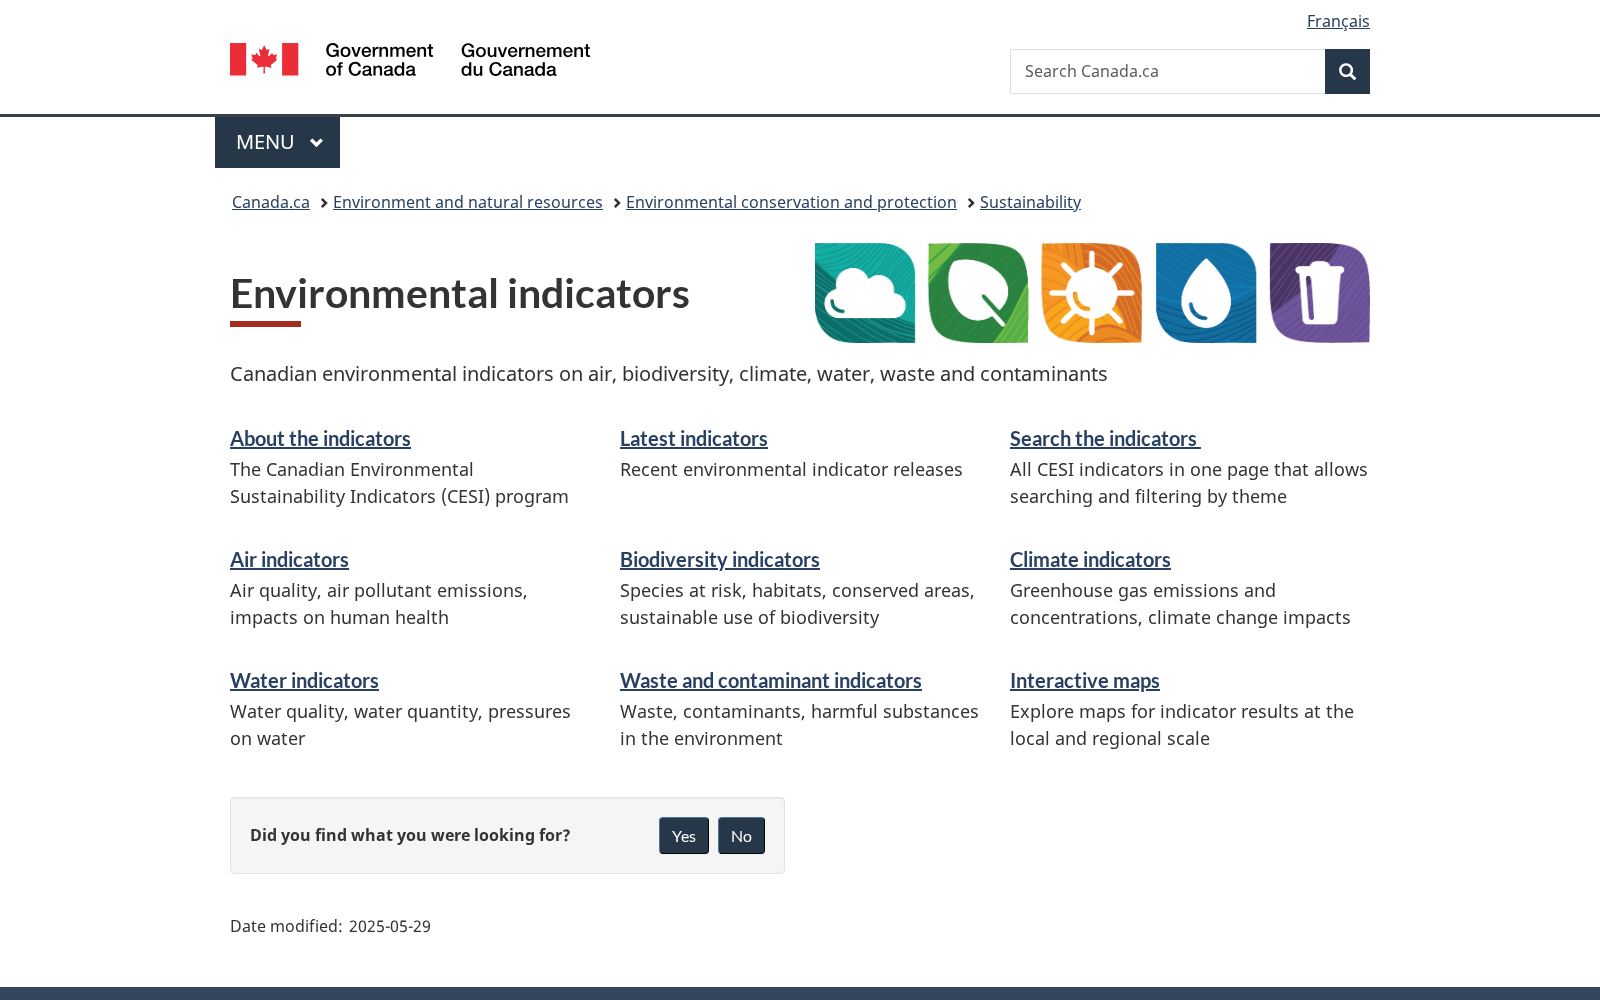The image size is (1600, 1000).
Task: Click the cloud air indicator icon
Action: (x=865, y=293)
